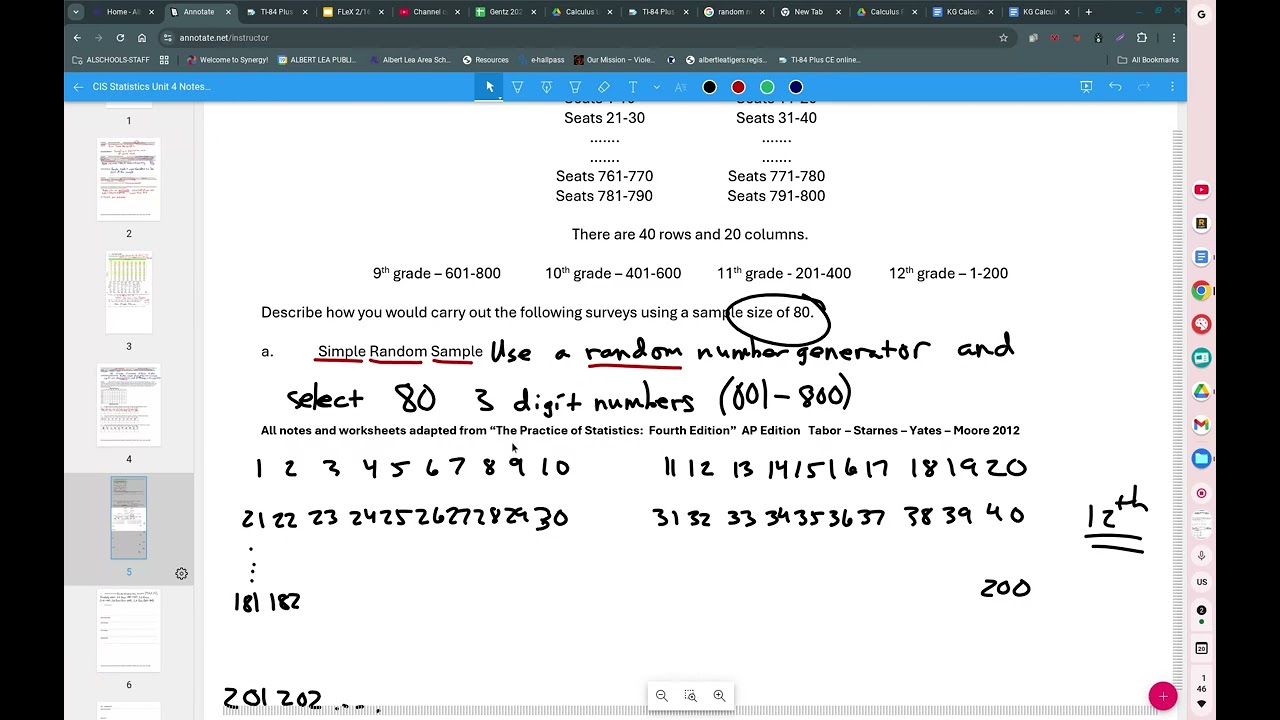Open the e-hallpass bookmark
1280x720 pixels.
pyautogui.click(x=541, y=60)
